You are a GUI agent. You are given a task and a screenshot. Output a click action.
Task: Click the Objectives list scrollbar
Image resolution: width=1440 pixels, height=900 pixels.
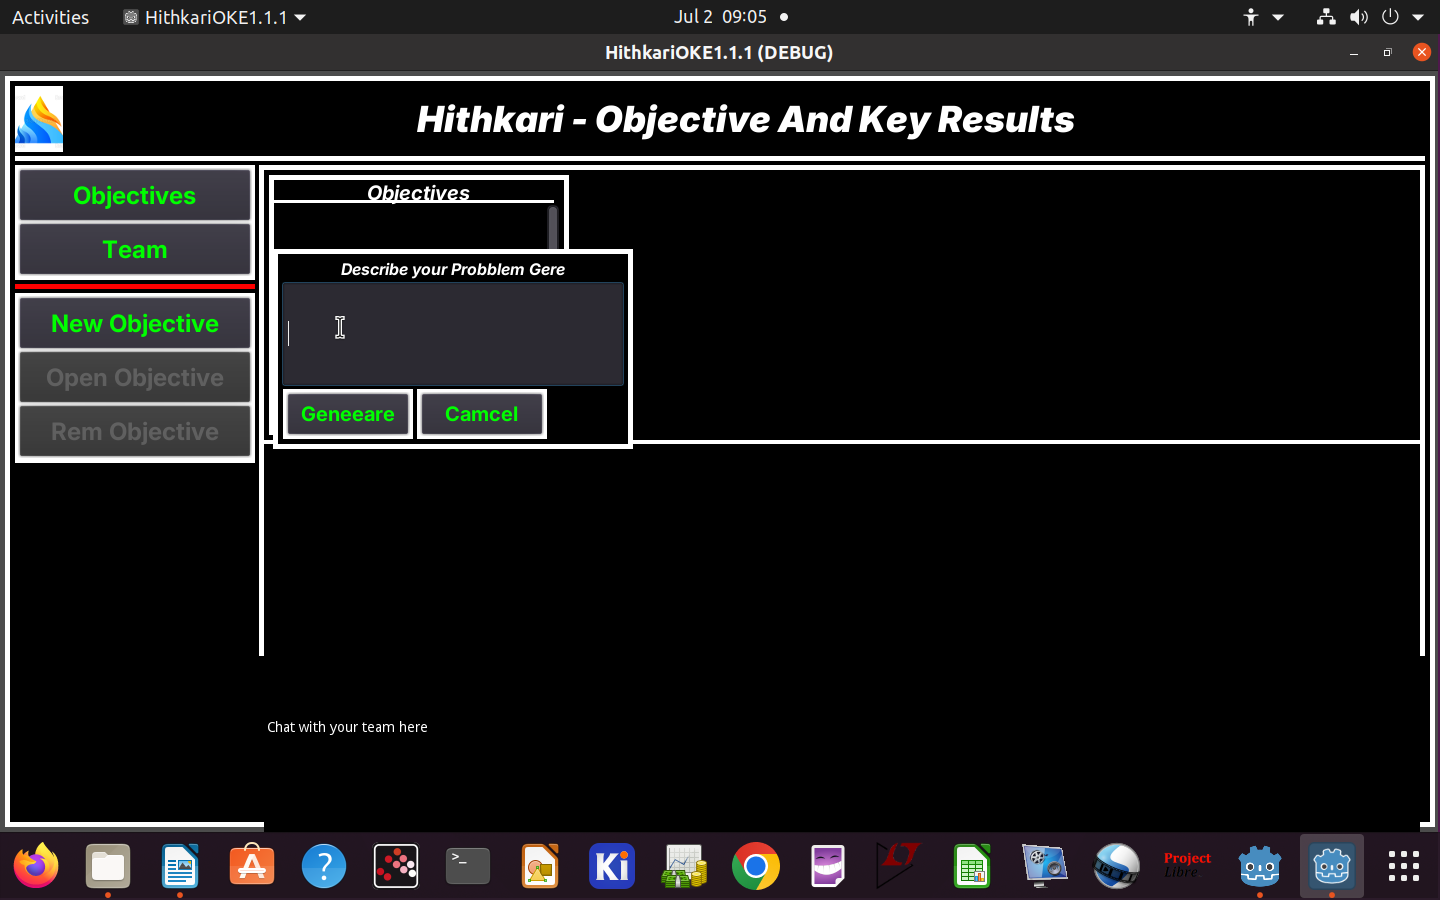pos(553,228)
